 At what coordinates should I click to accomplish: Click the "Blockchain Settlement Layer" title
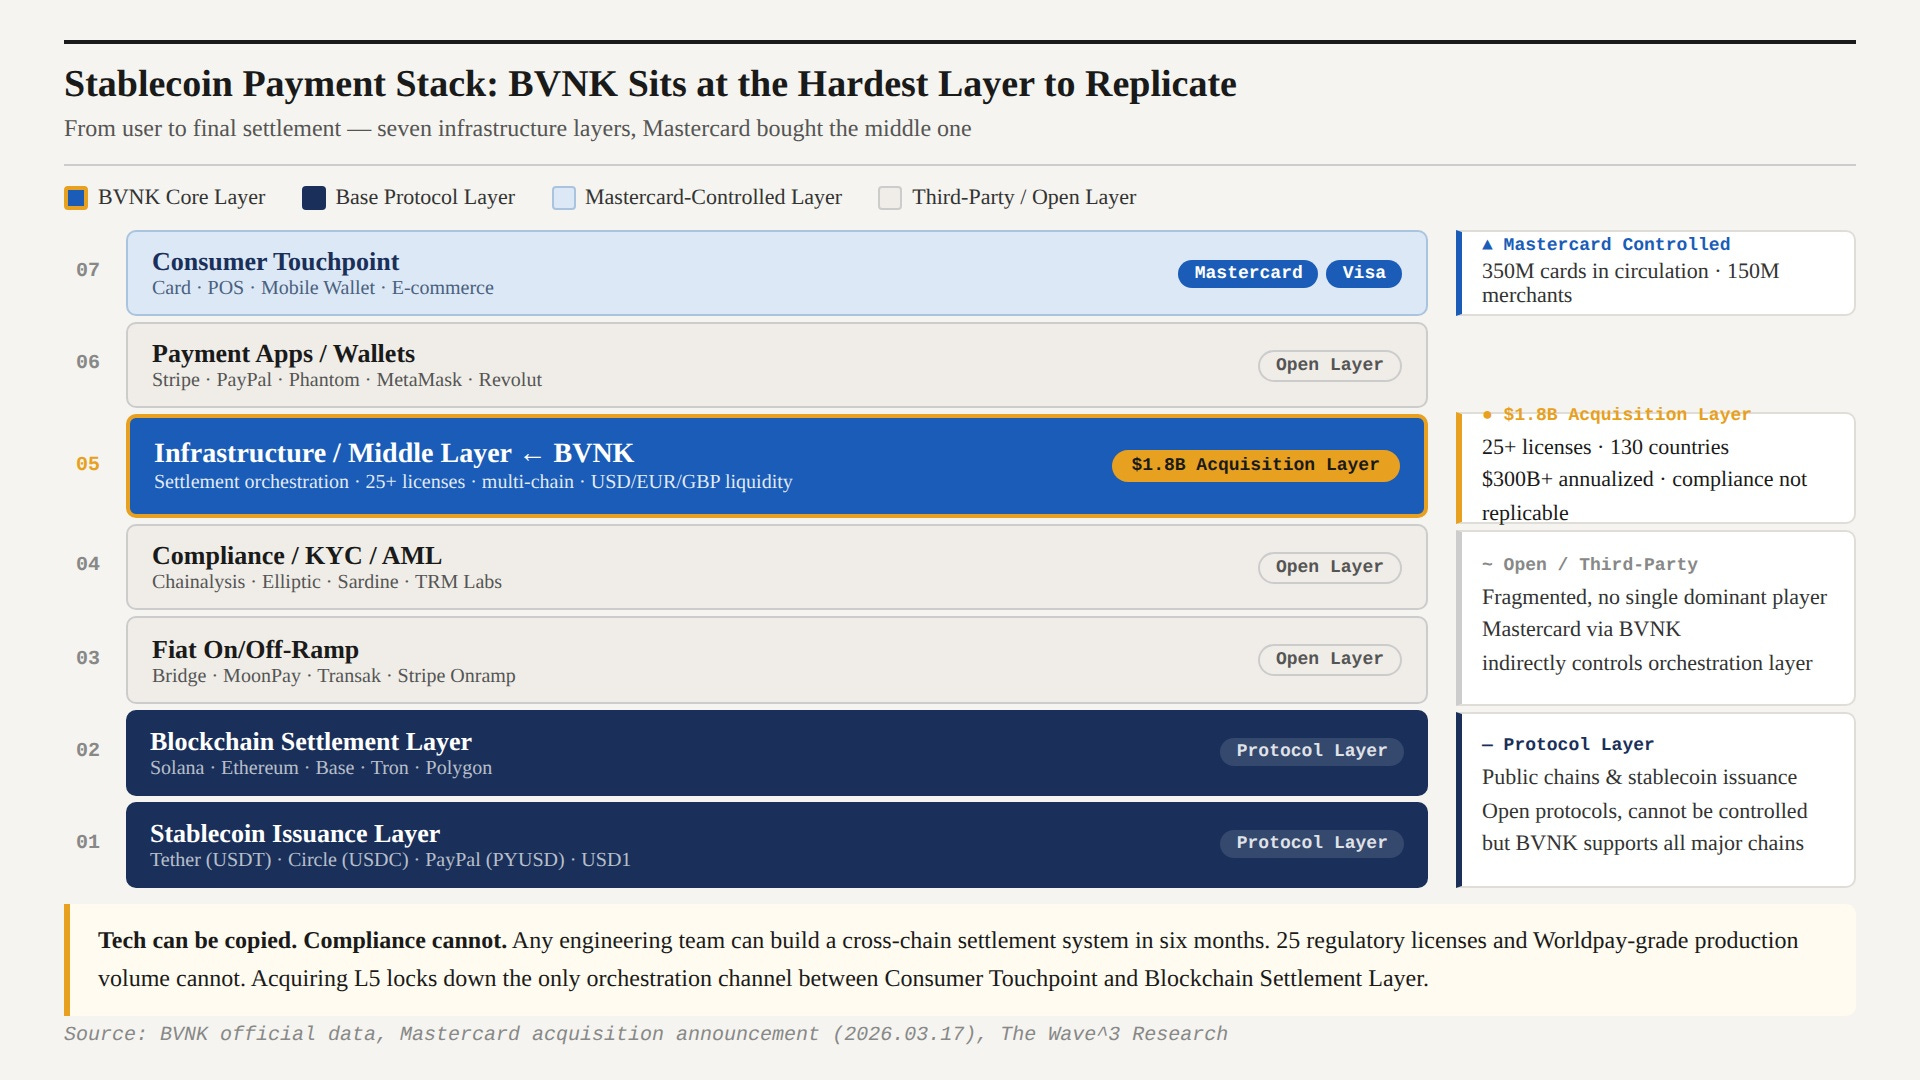coord(311,742)
